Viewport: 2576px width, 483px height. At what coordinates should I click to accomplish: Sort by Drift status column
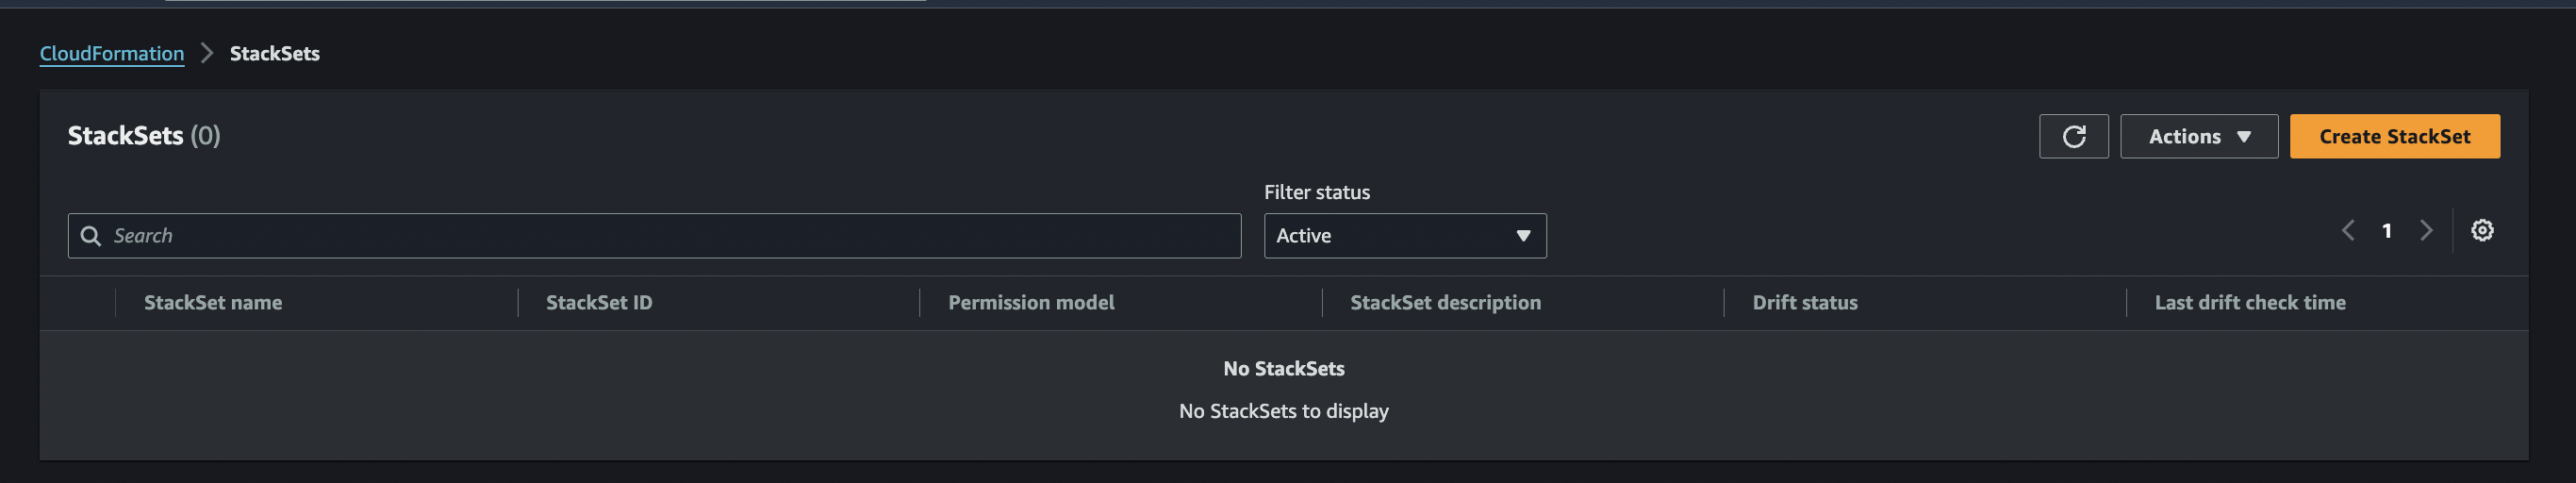point(1805,303)
